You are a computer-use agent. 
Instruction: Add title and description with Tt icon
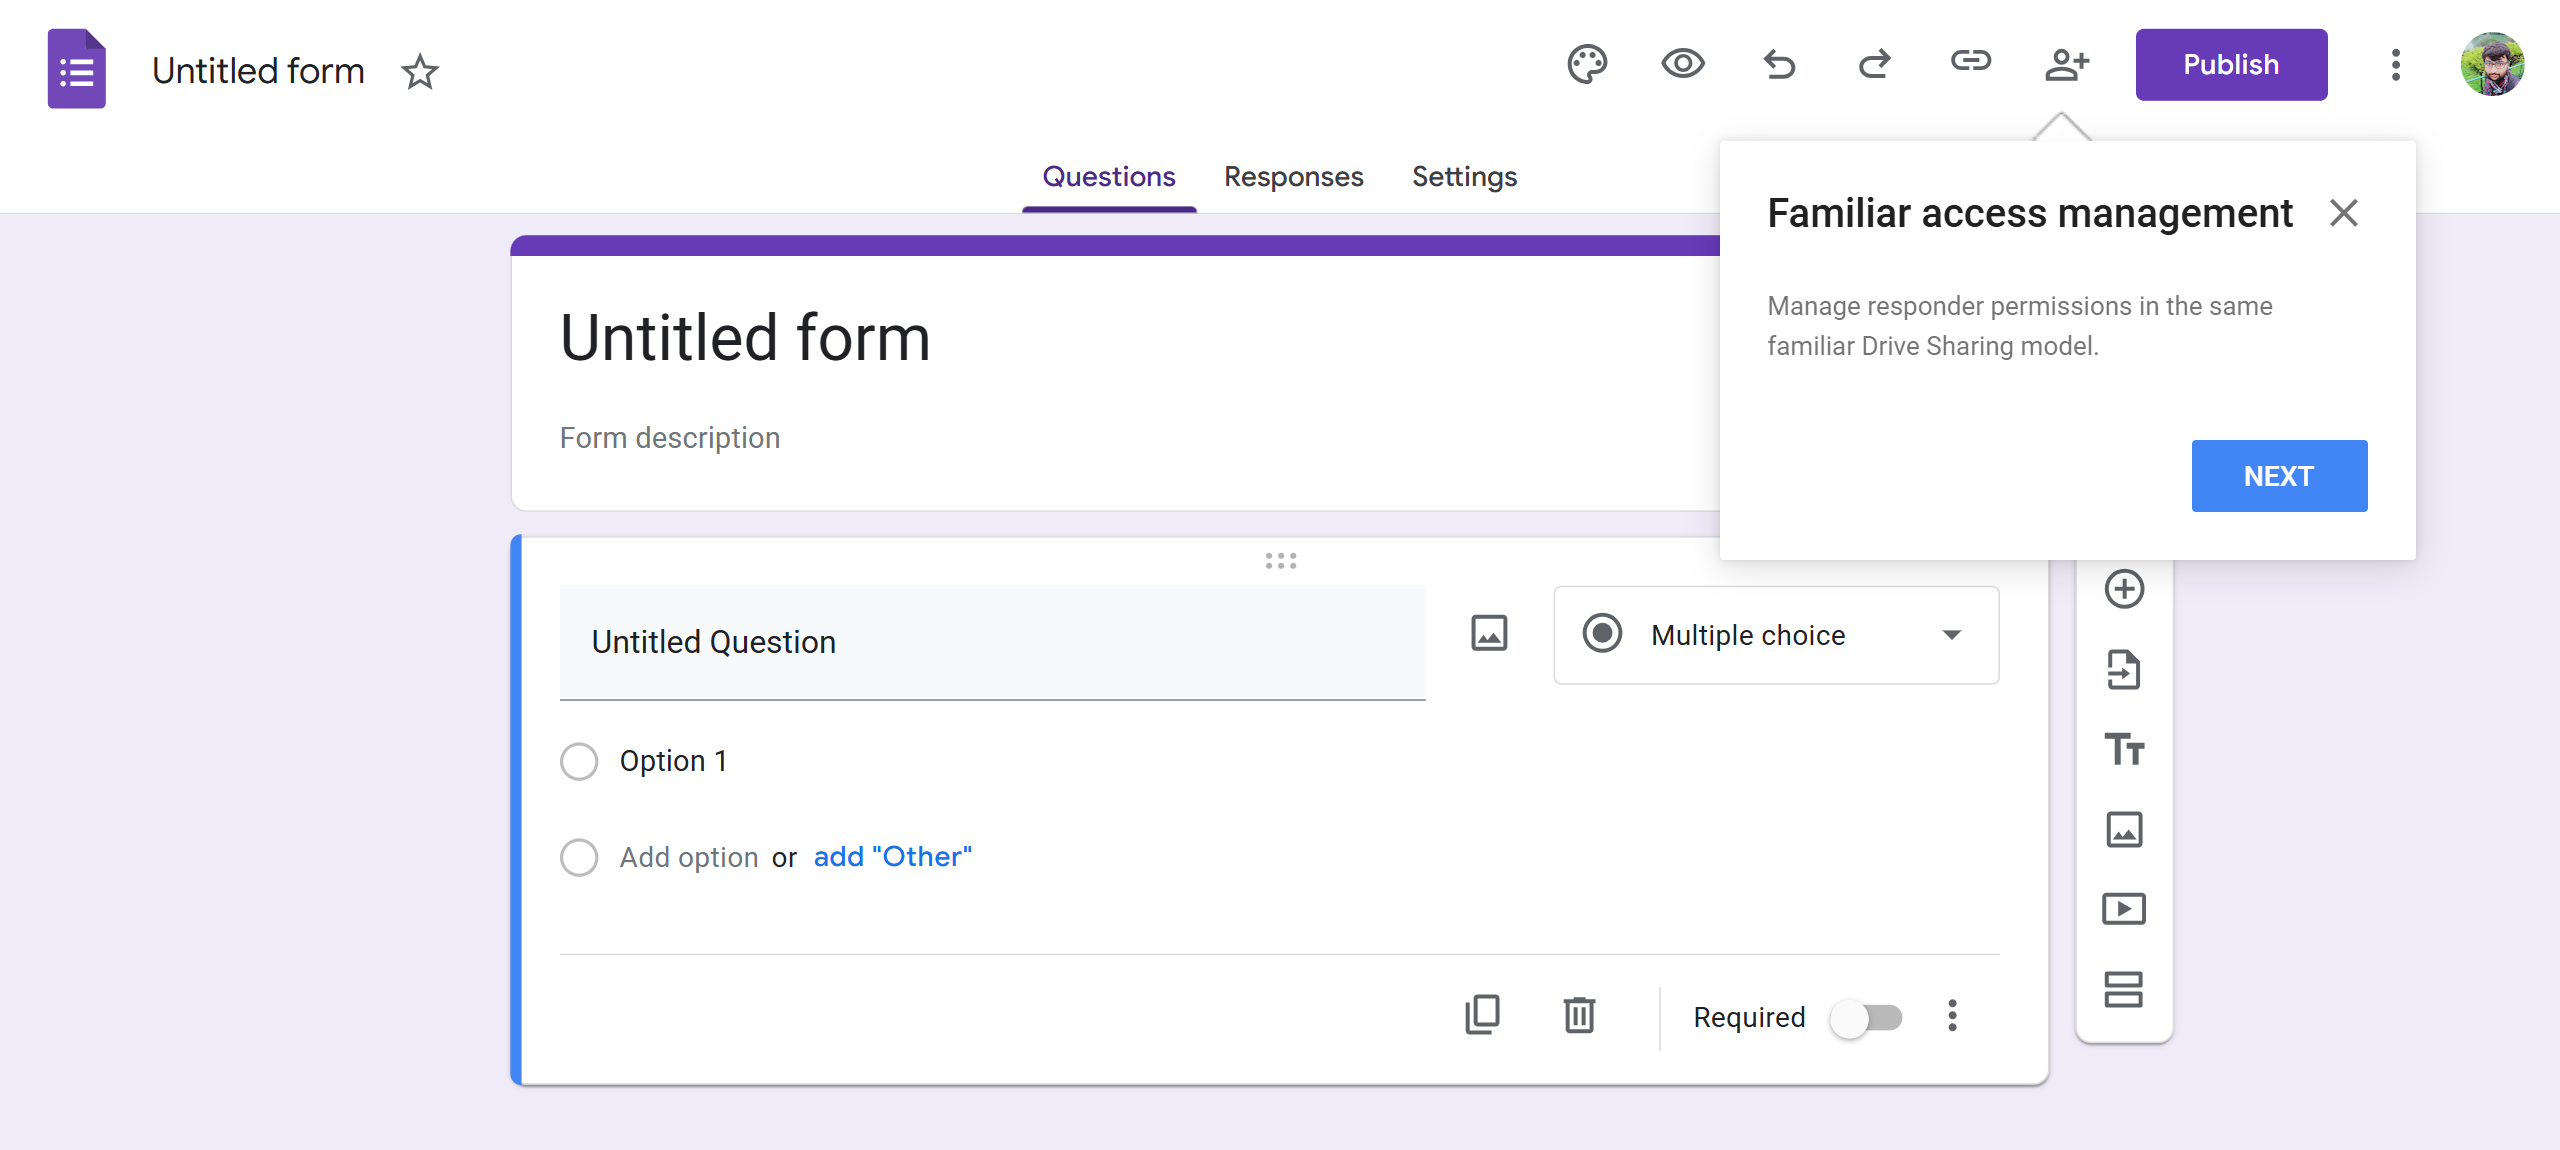click(x=2124, y=749)
